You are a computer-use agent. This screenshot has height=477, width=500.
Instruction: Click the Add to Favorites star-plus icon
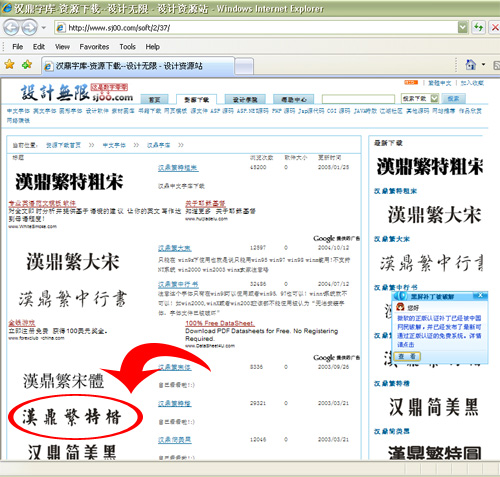[27, 64]
